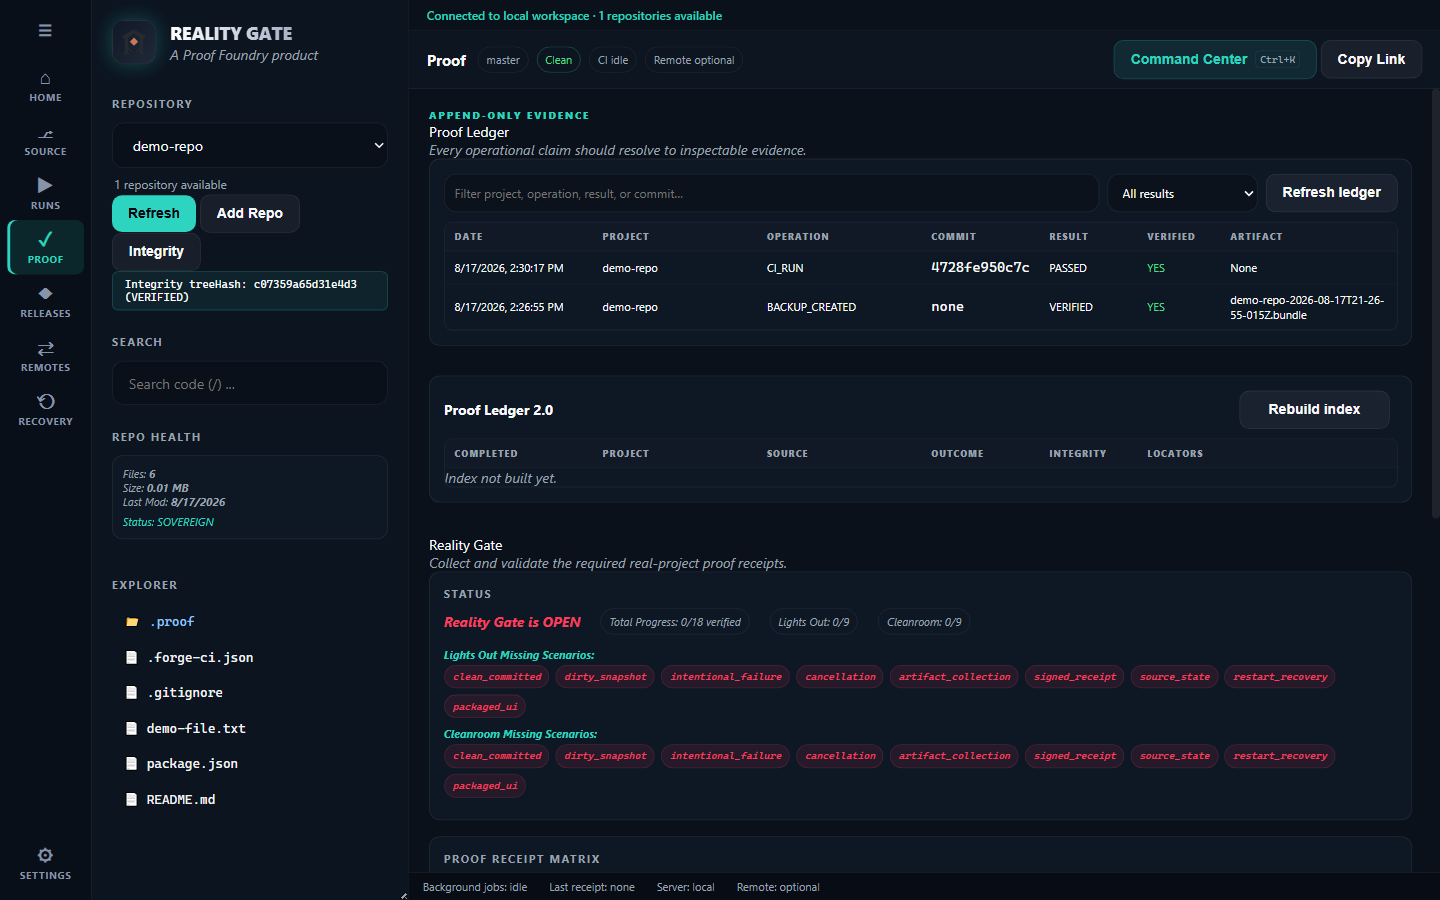Click the package.json file icon
This screenshot has width=1440, height=900.
pos(131,763)
